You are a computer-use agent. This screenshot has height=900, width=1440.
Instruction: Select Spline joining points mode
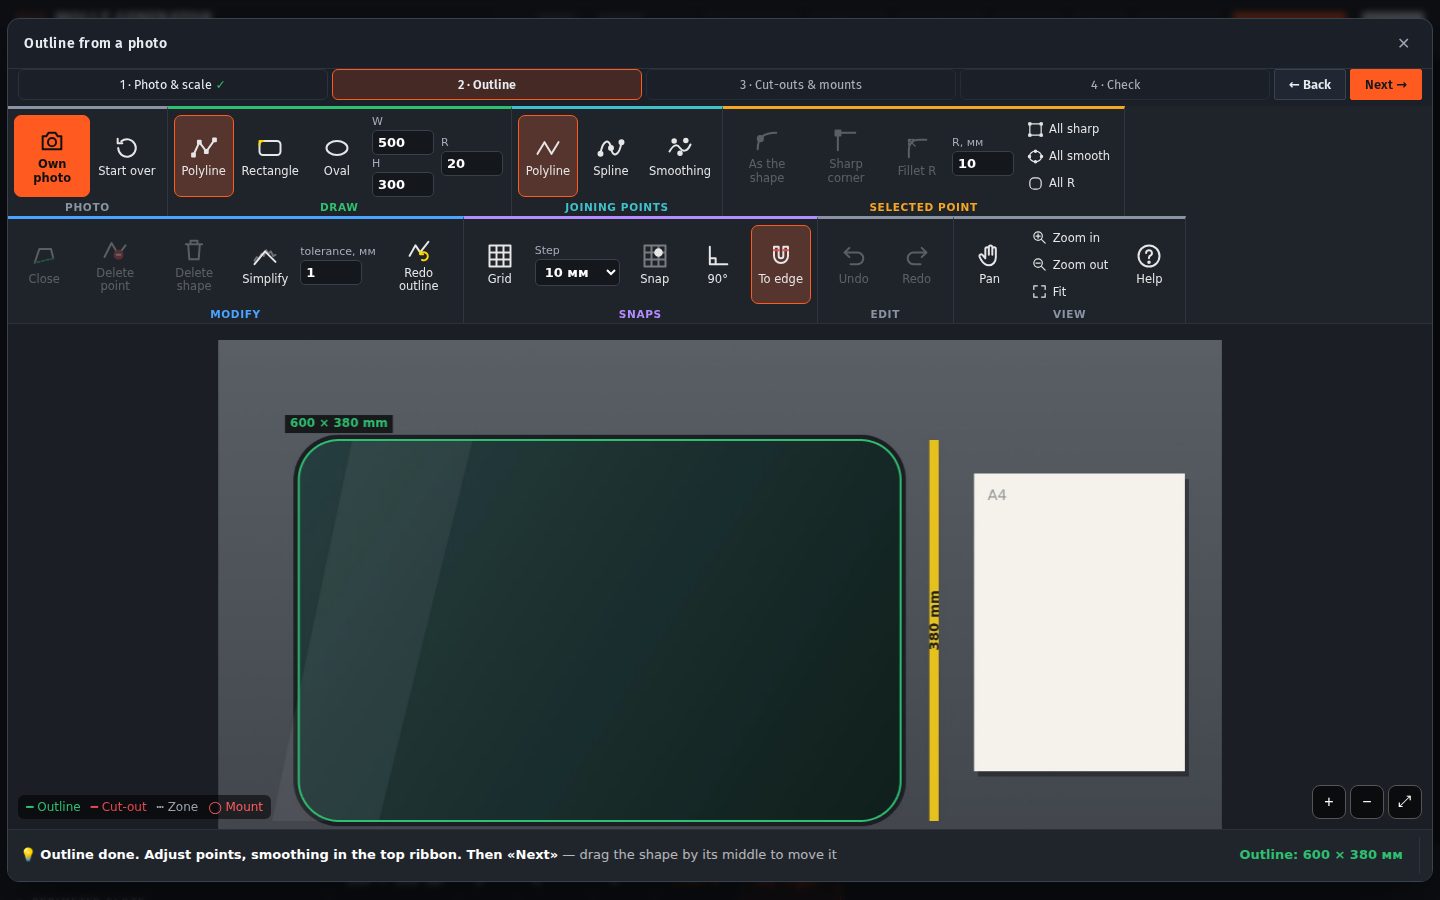click(611, 156)
